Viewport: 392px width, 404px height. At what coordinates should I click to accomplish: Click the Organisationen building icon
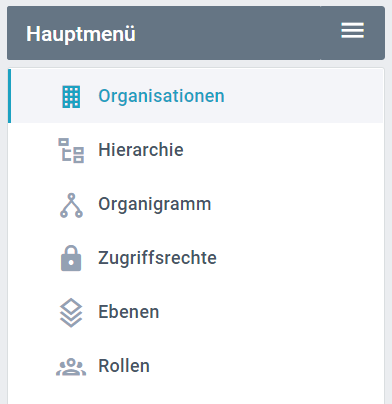click(71, 97)
